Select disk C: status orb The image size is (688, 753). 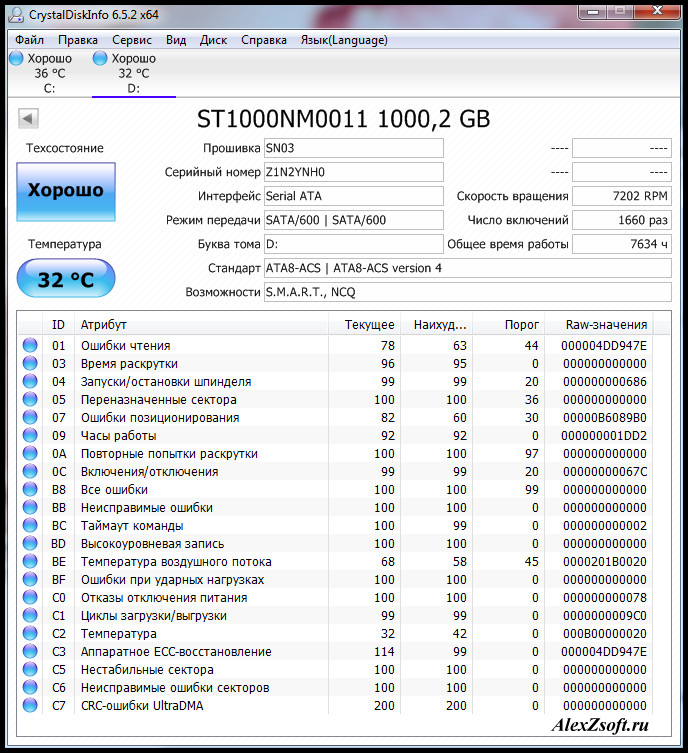pyautogui.click(x=16, y=58)
